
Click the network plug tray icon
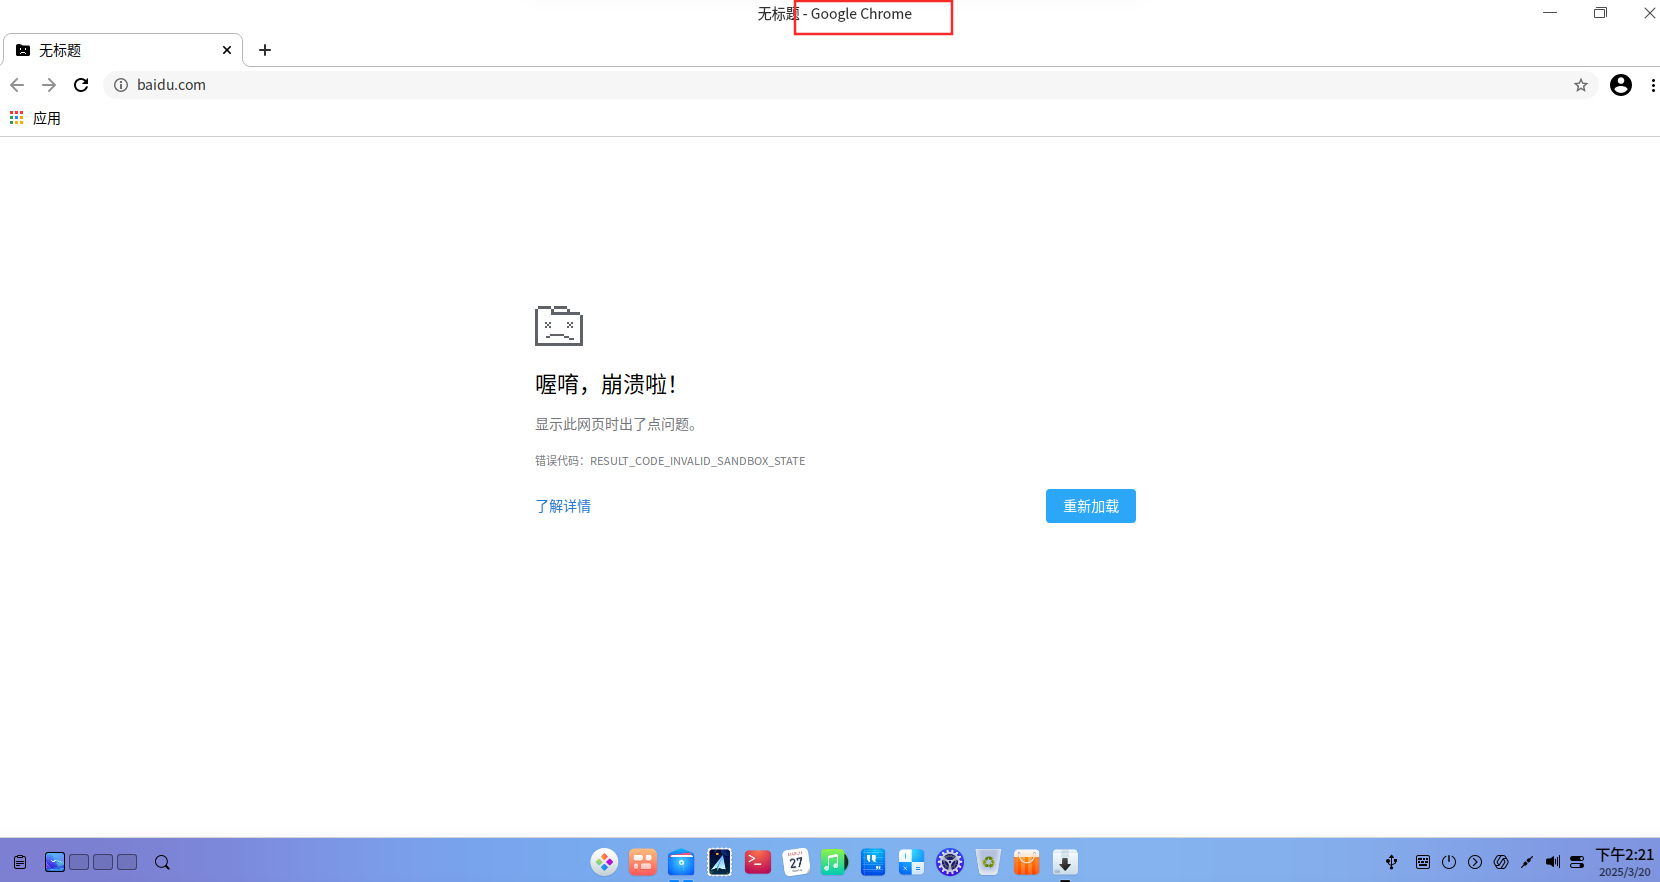(1527, 862)
